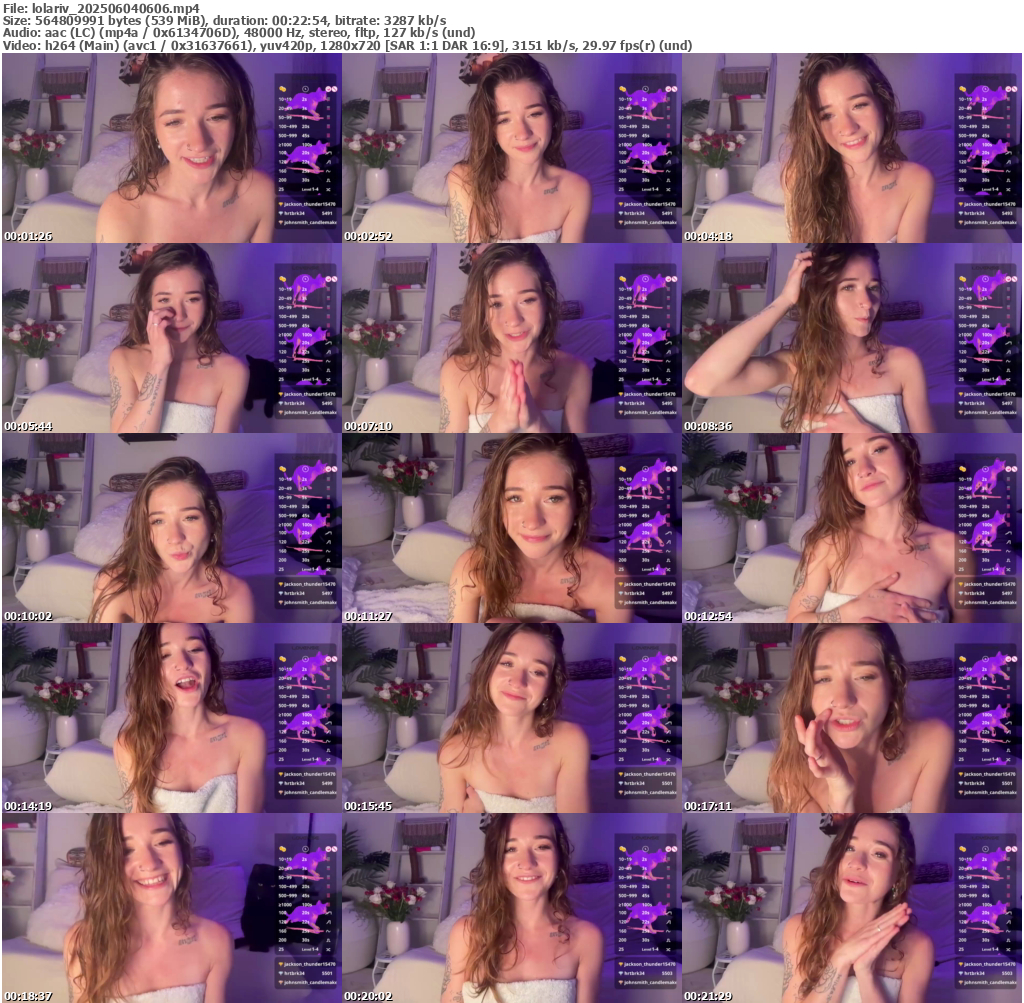
Task: Open the thumbnail at 00:18:37
Action: pyautogui.click(x=172, y=908)
